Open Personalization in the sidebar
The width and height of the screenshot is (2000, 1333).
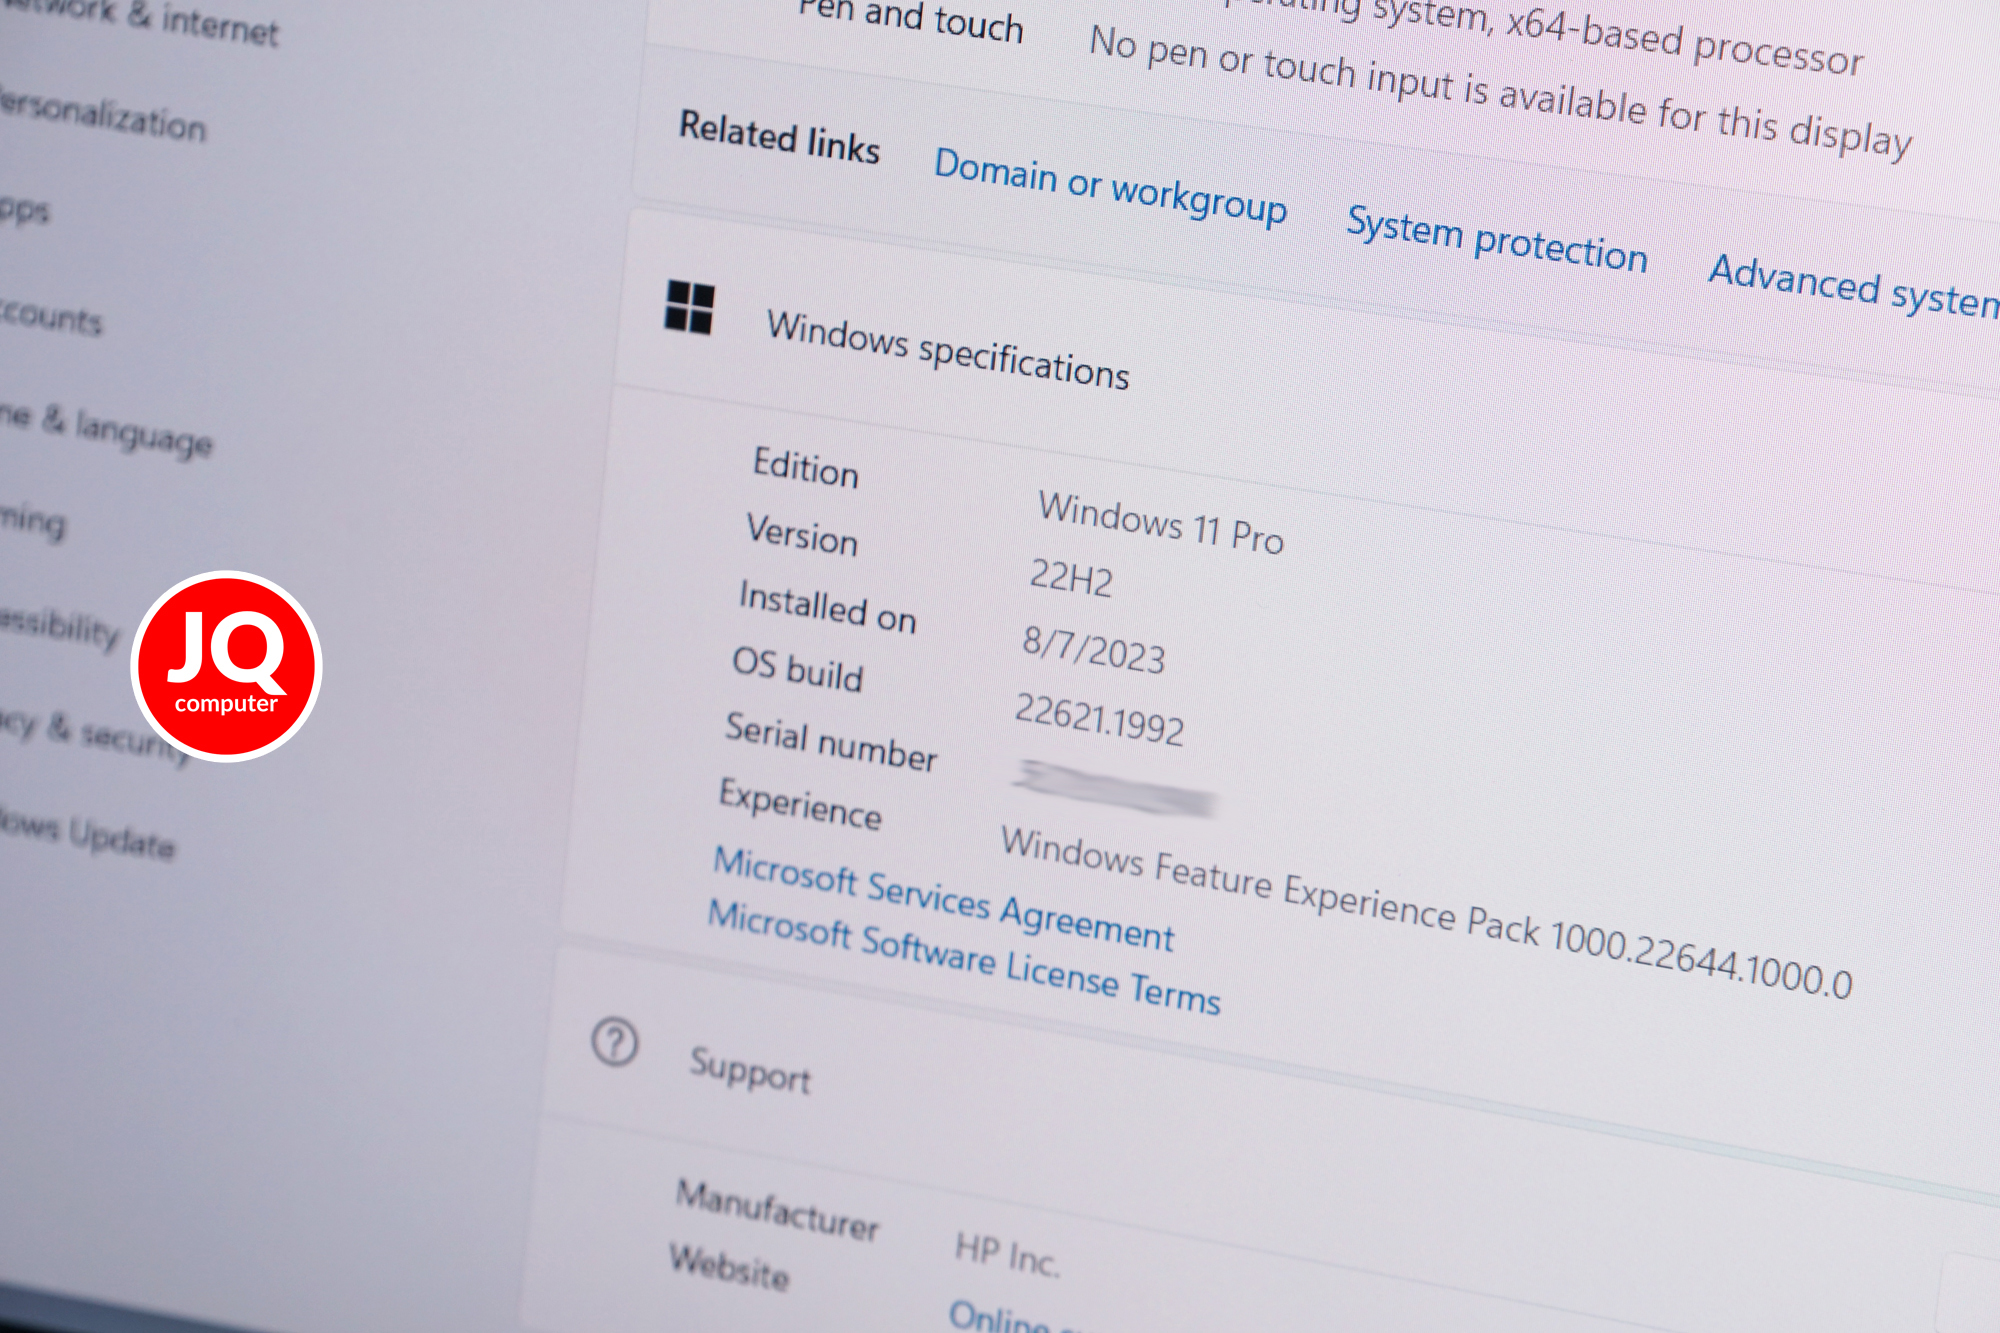pyautogui.click(x=102, y=116)
